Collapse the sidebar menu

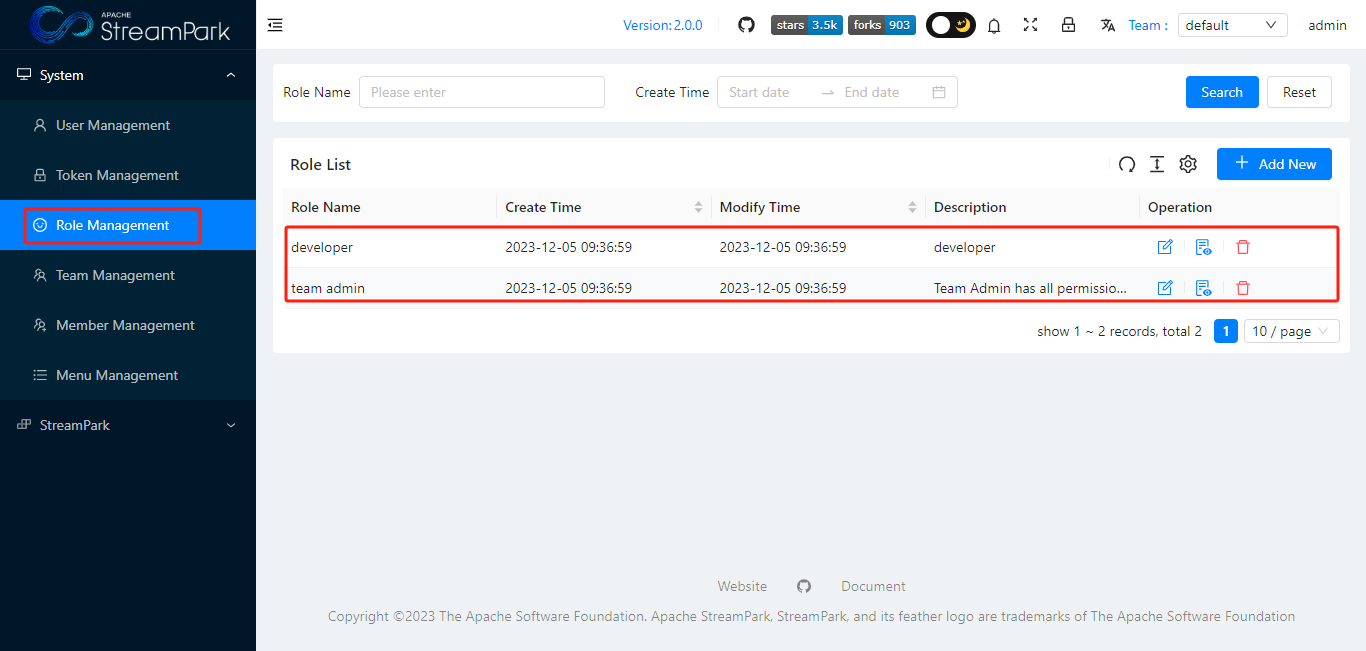point(275,25)
